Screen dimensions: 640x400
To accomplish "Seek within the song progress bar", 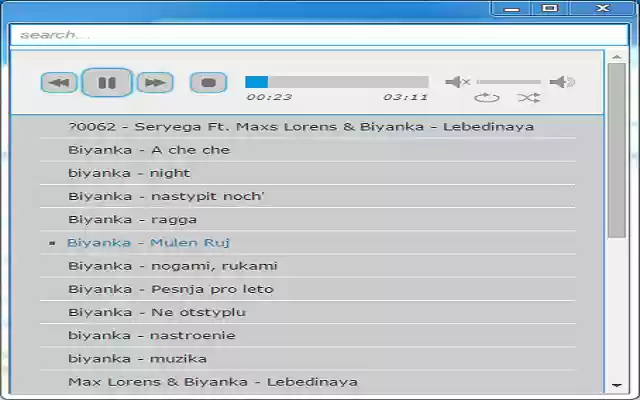I will (x=337, y=82).
